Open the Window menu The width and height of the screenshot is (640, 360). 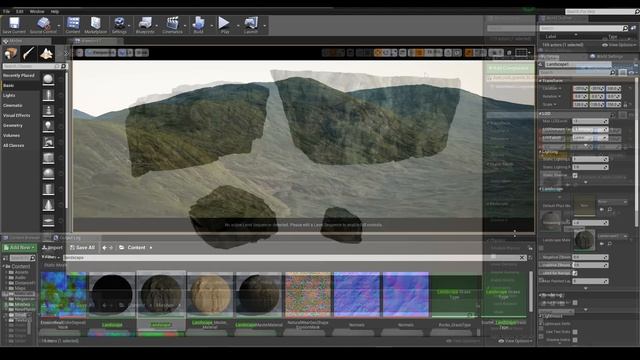click(x=37, y=12)
